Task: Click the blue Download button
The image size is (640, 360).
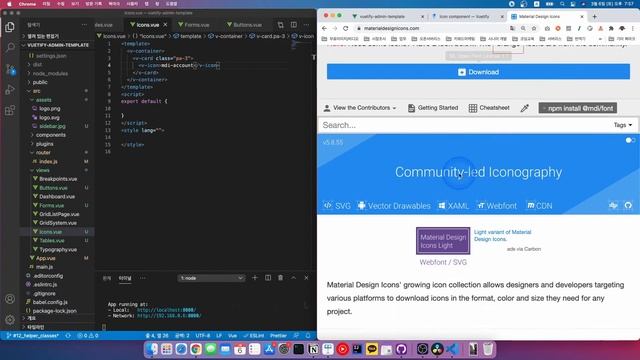Action: click(478, 72)
